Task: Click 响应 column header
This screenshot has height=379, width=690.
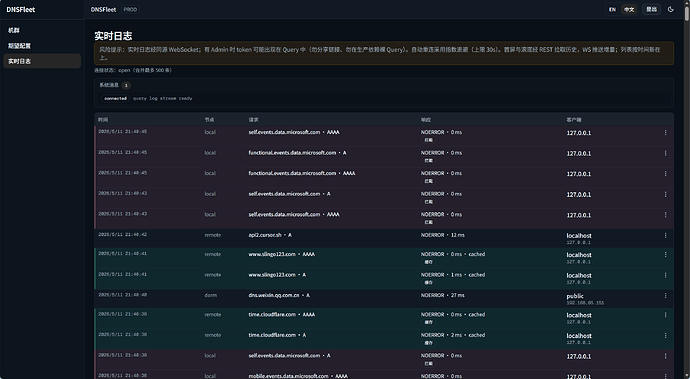Action: click(426, 120)
